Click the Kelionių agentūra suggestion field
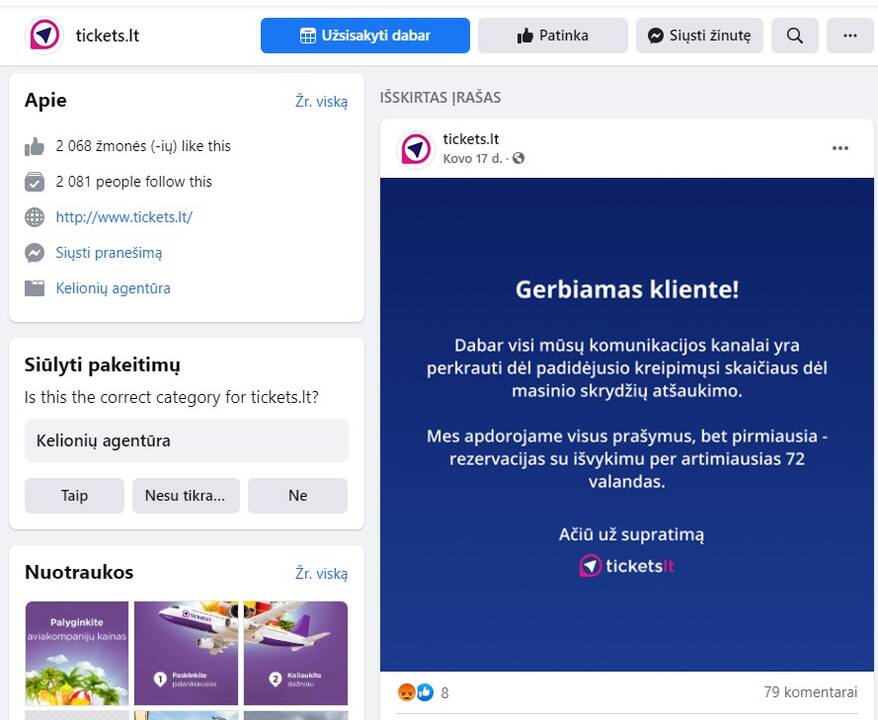Viewport: 878px width, 720px height. pyautogui.click(x=186, y=441)
